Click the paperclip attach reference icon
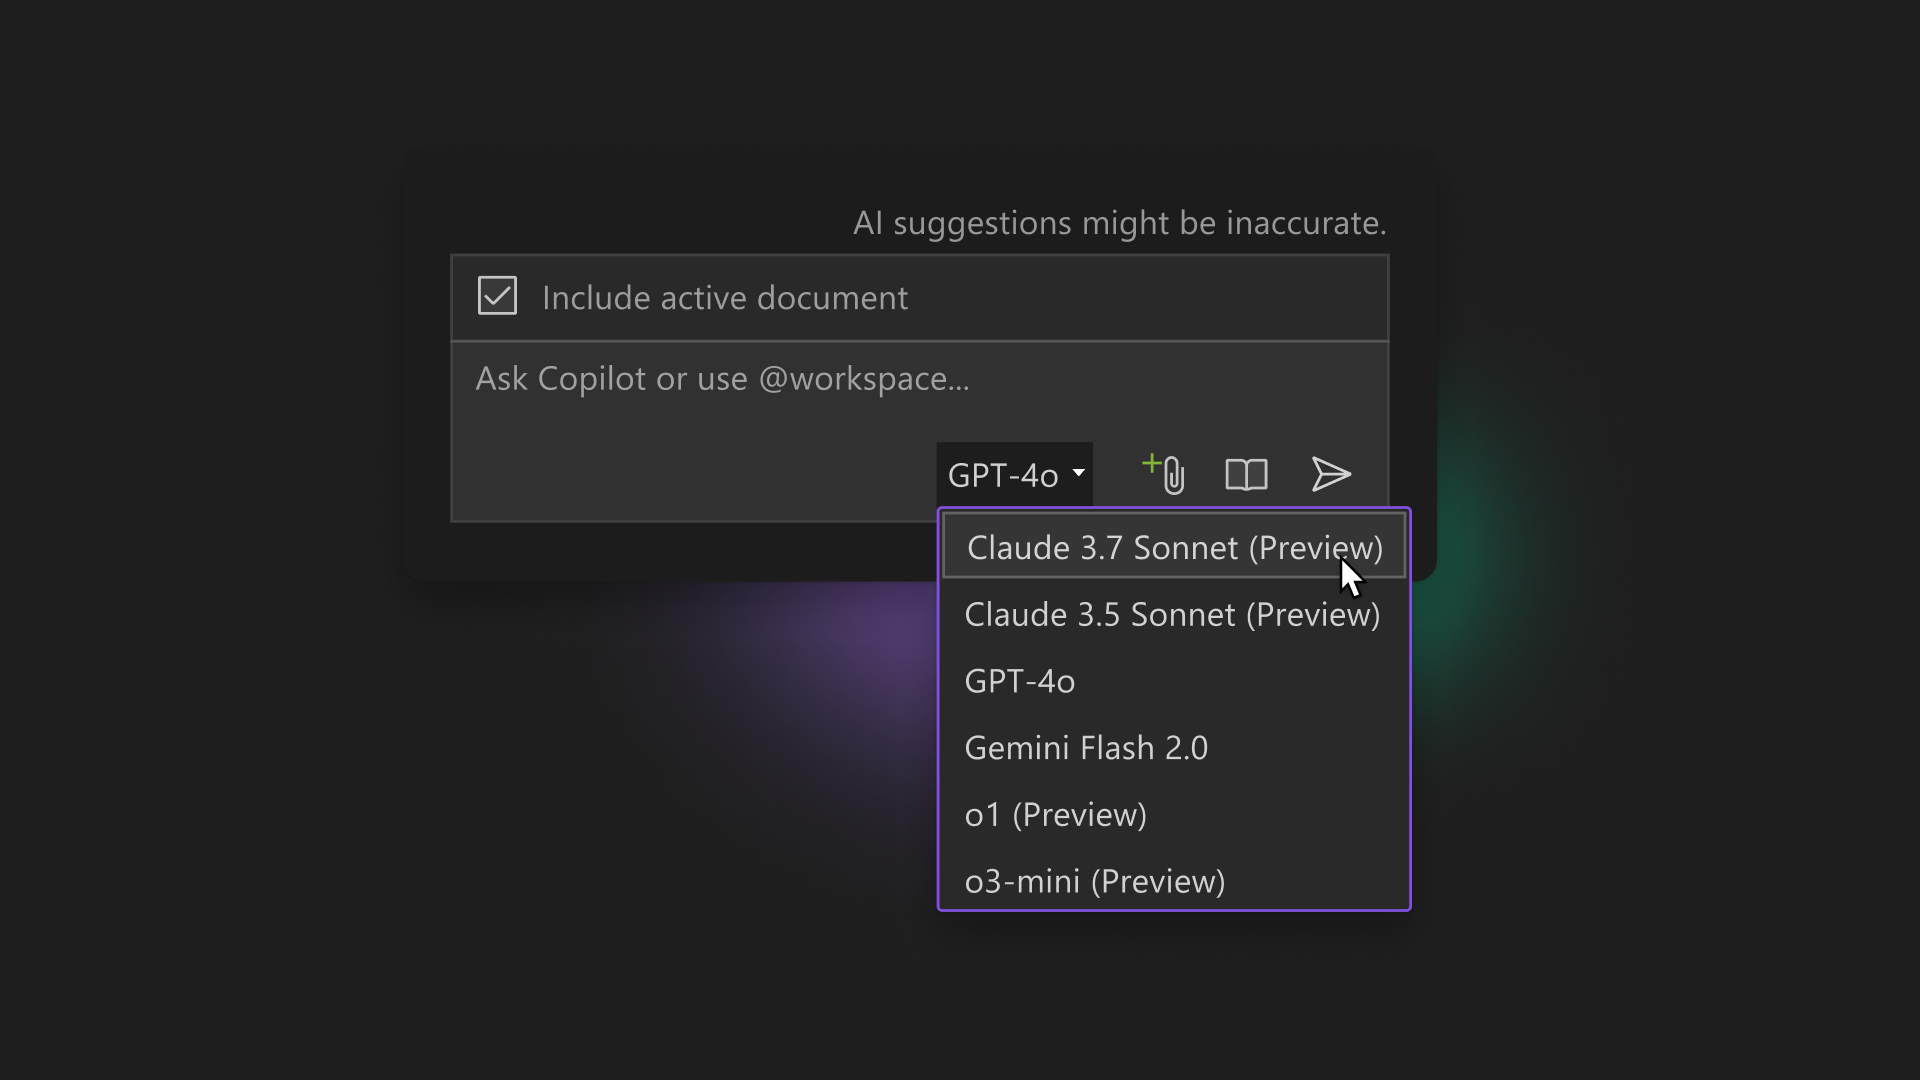The image size is (1920, 1080). pyautogui.click(x=1174, y=476)
